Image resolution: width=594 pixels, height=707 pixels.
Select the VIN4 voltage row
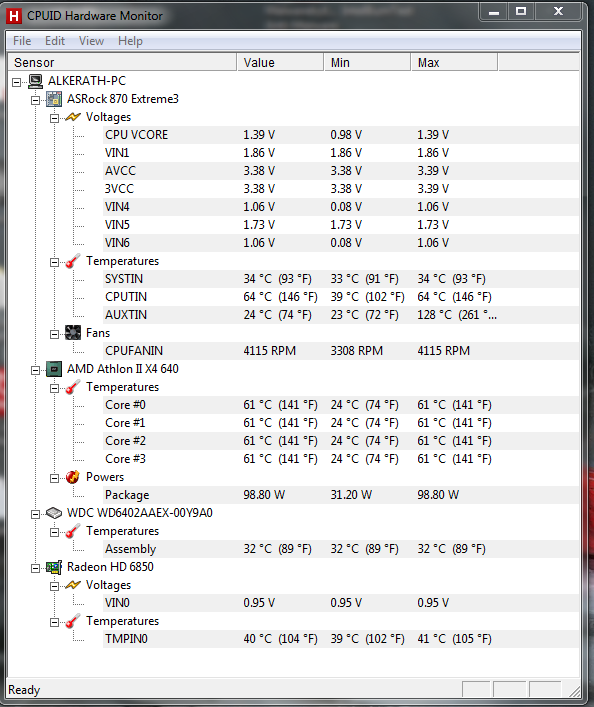341,207
